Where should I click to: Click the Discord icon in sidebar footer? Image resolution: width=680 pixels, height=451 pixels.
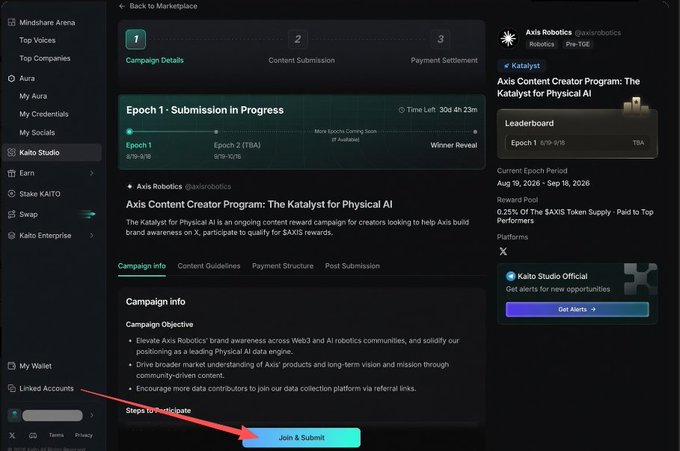coord(33,435)
